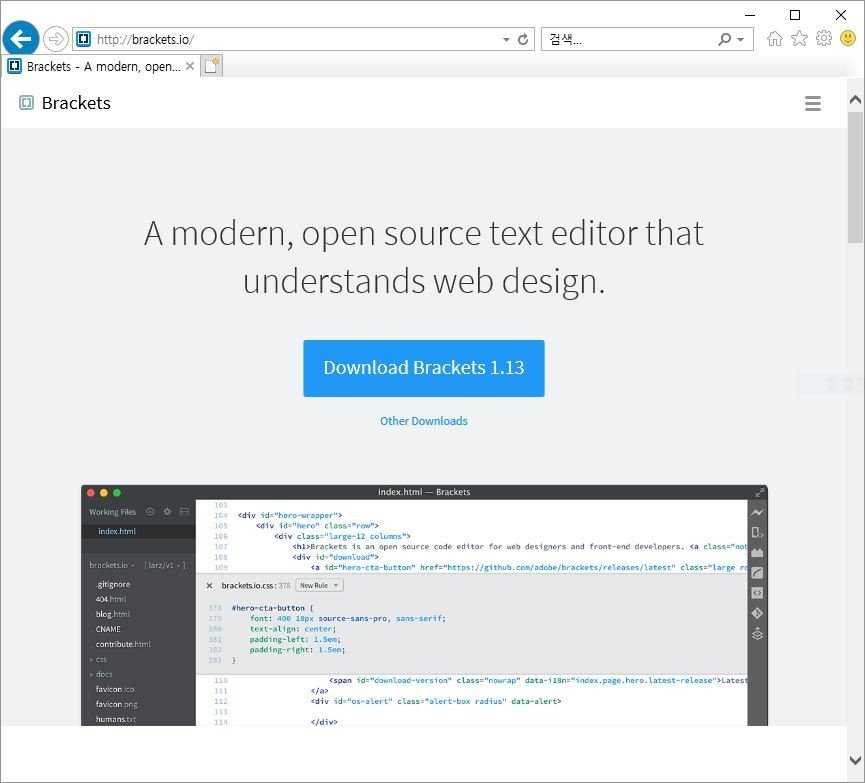Click the red close dot in the editor screenshot
The width and height of the screenshot is (865, 783).
click(91, 492)
